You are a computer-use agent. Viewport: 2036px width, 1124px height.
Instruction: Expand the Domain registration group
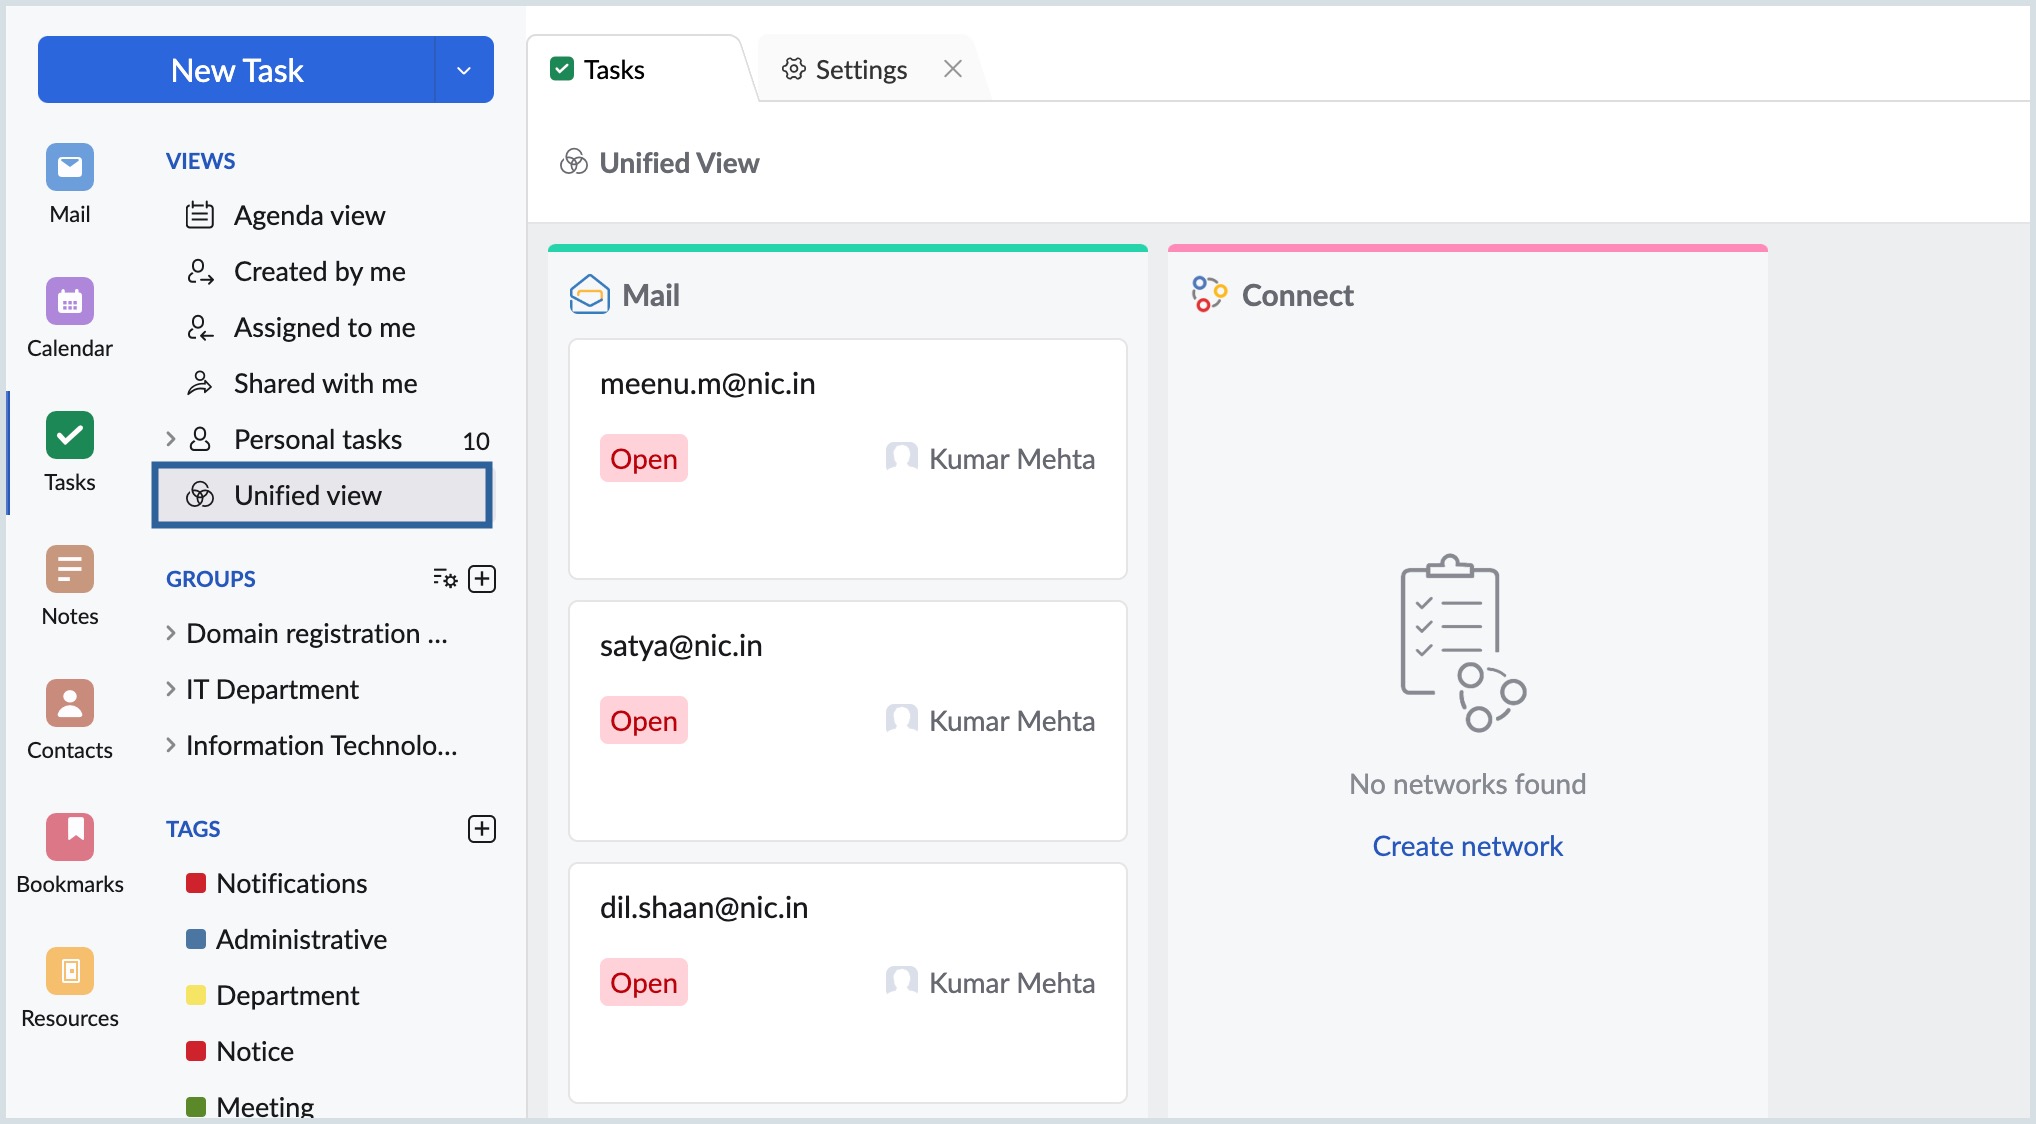tap(171, 633)
